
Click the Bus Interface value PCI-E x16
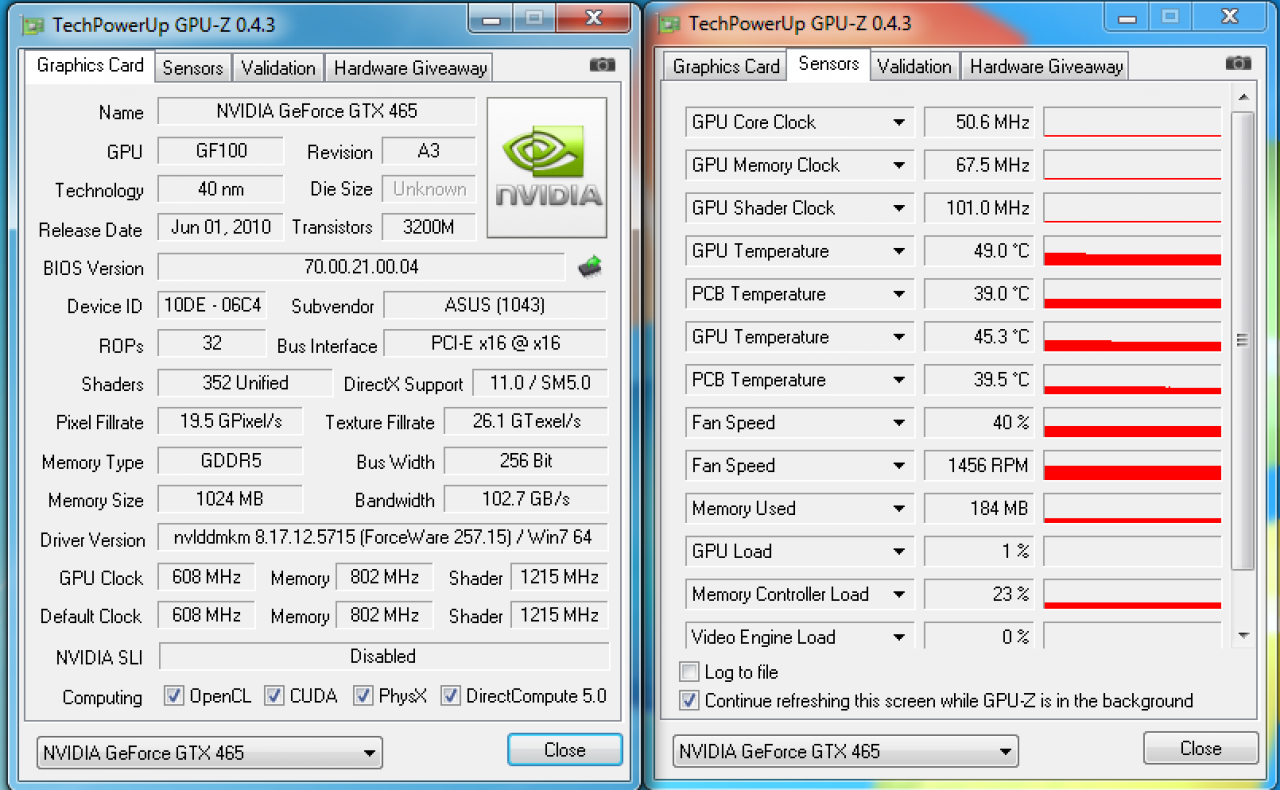[x=495, y=343]
